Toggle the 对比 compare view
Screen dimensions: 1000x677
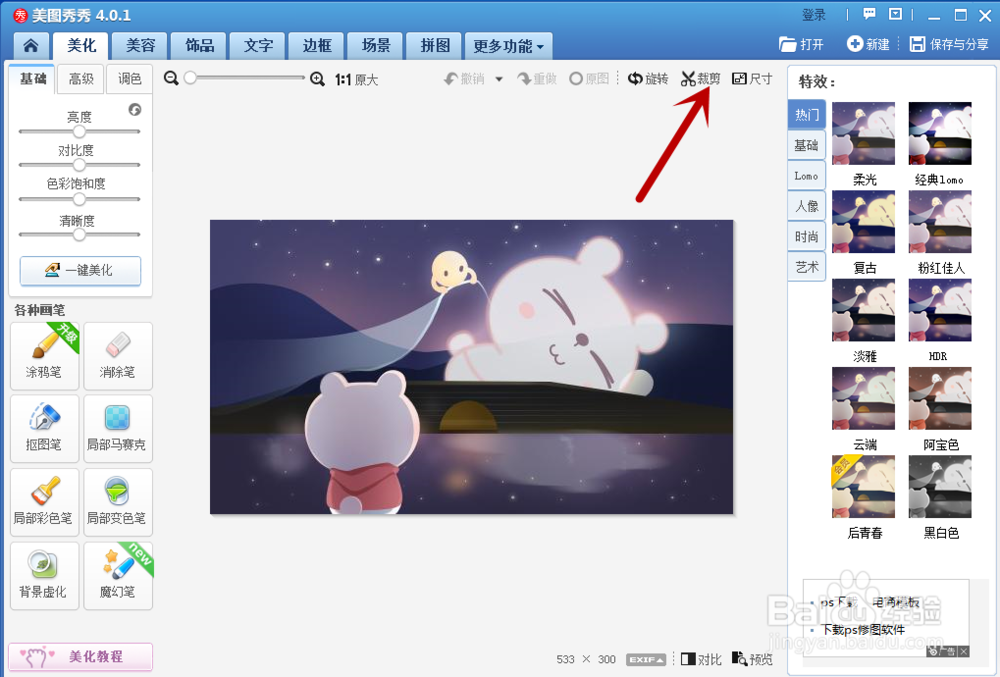(x=701, y=659)
